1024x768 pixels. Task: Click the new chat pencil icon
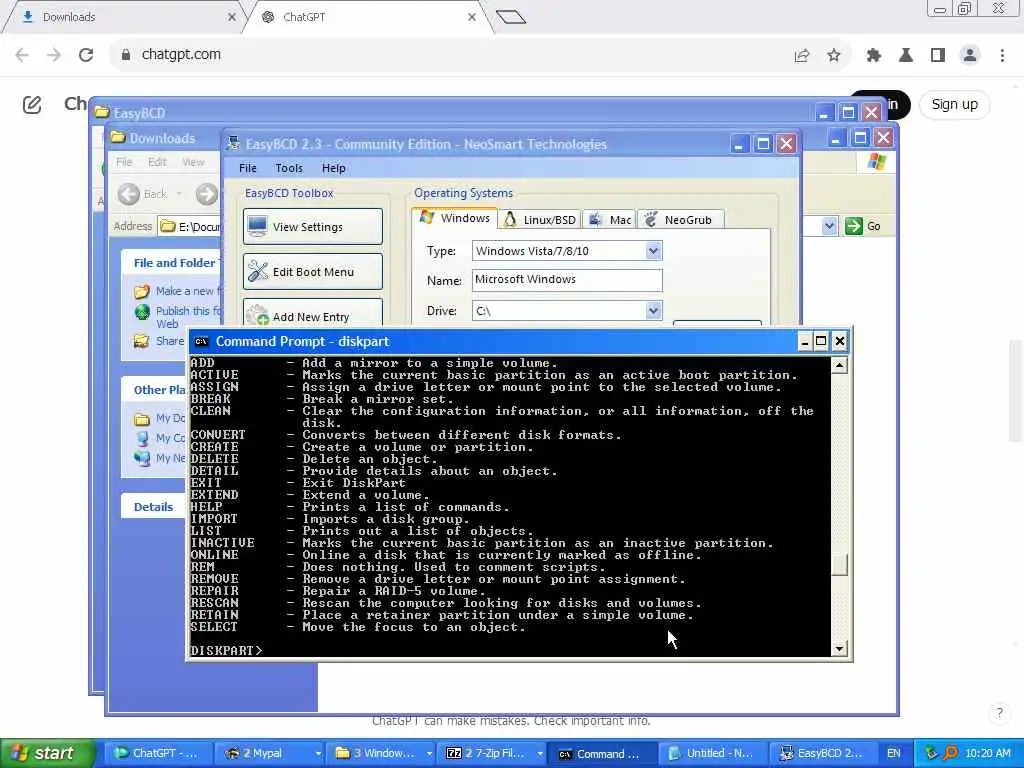32,104
